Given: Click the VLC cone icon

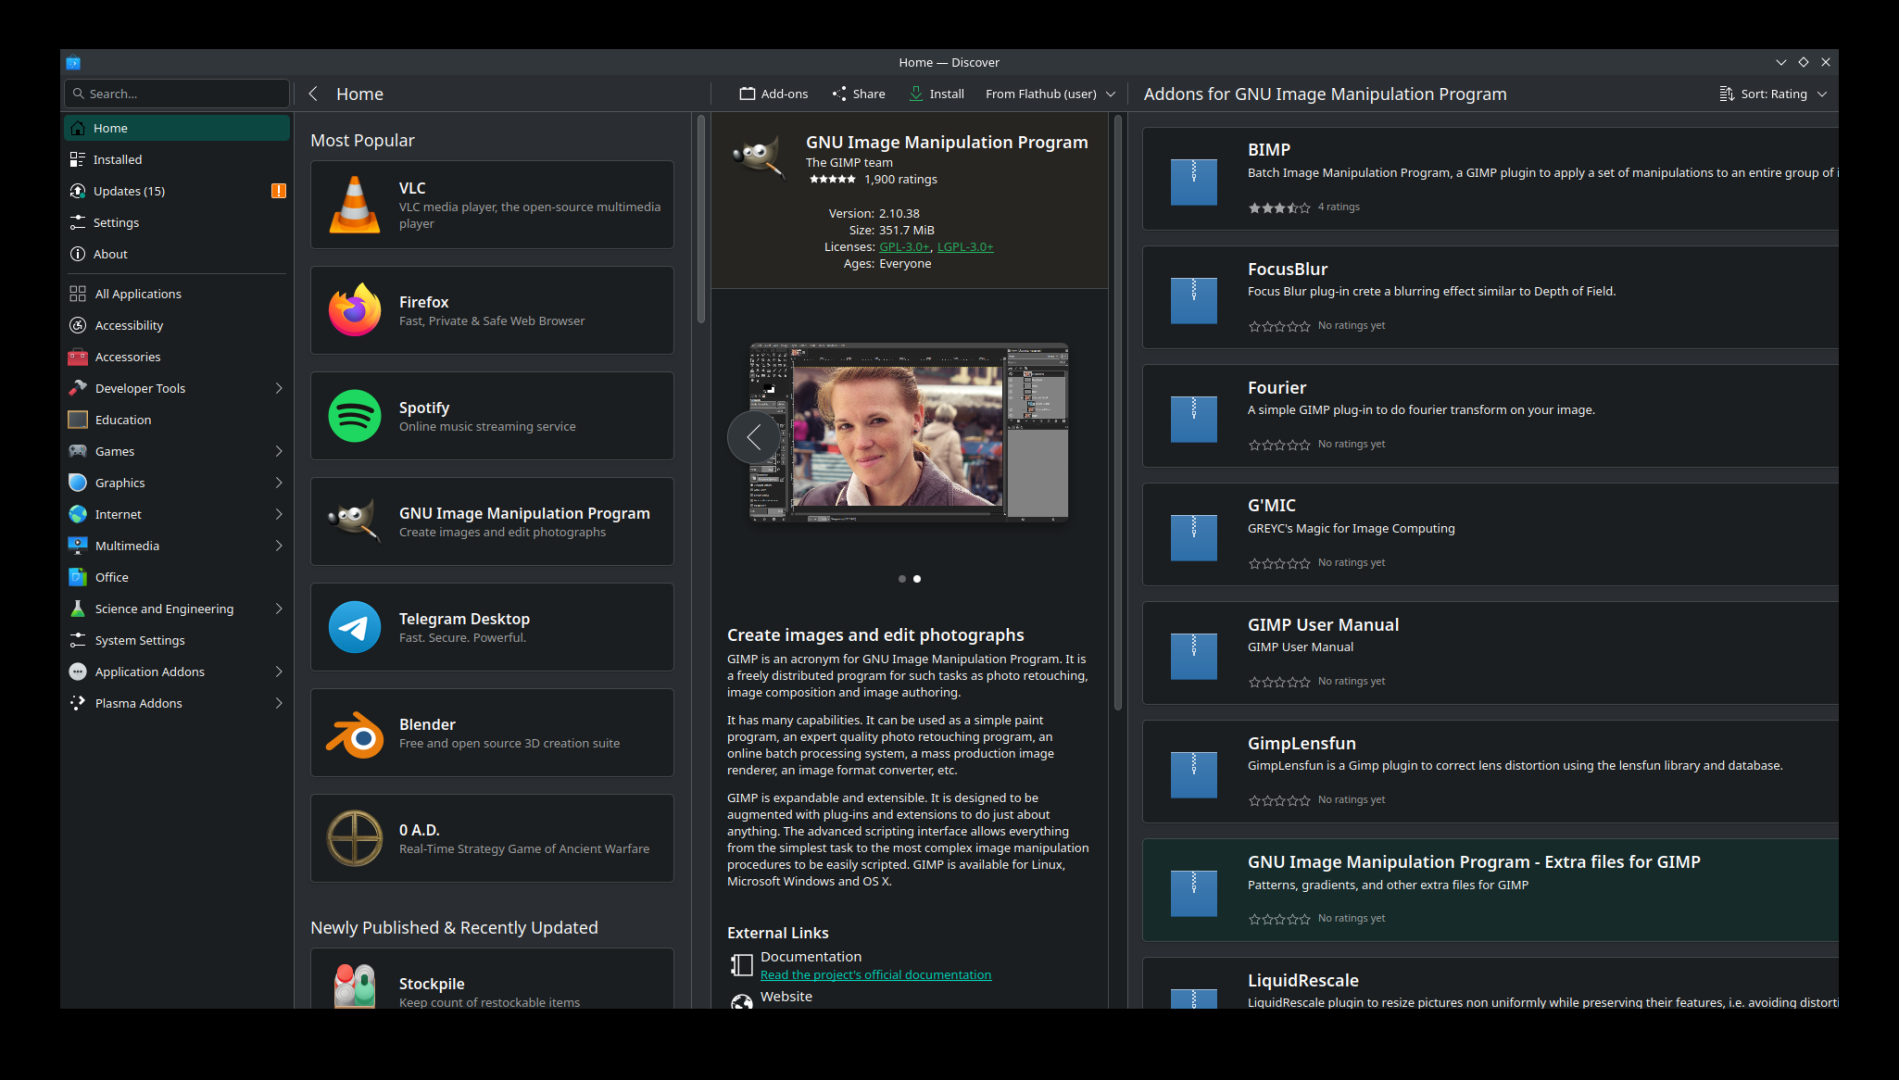Looking at the screenshot, I should (355, 205).
